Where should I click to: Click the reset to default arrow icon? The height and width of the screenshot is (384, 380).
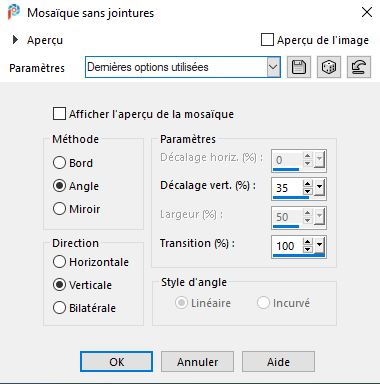pos(359,67)
